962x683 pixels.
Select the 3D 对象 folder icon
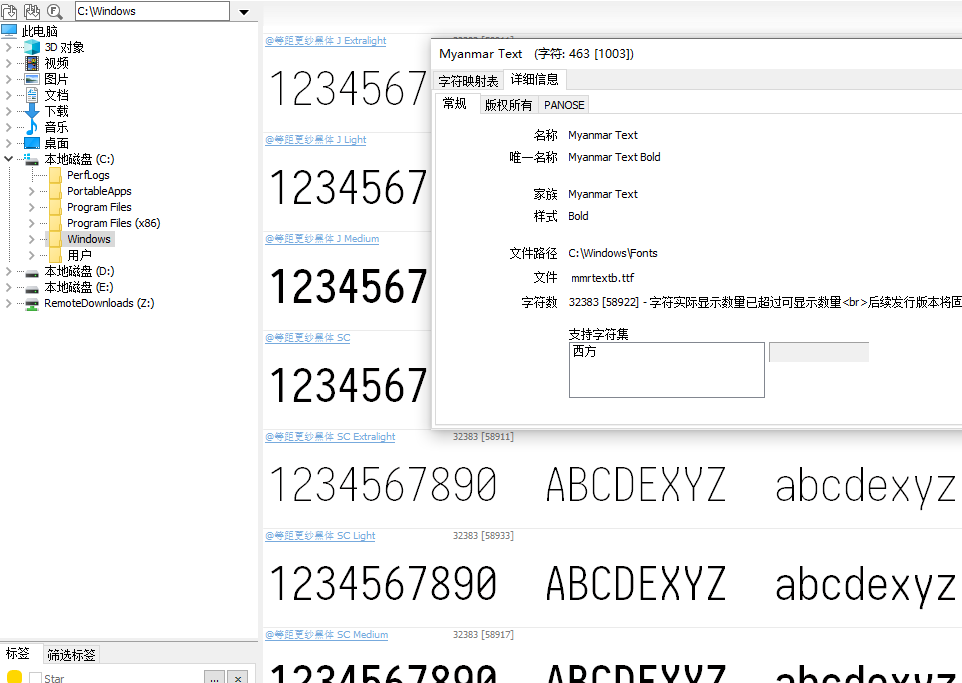32,47
